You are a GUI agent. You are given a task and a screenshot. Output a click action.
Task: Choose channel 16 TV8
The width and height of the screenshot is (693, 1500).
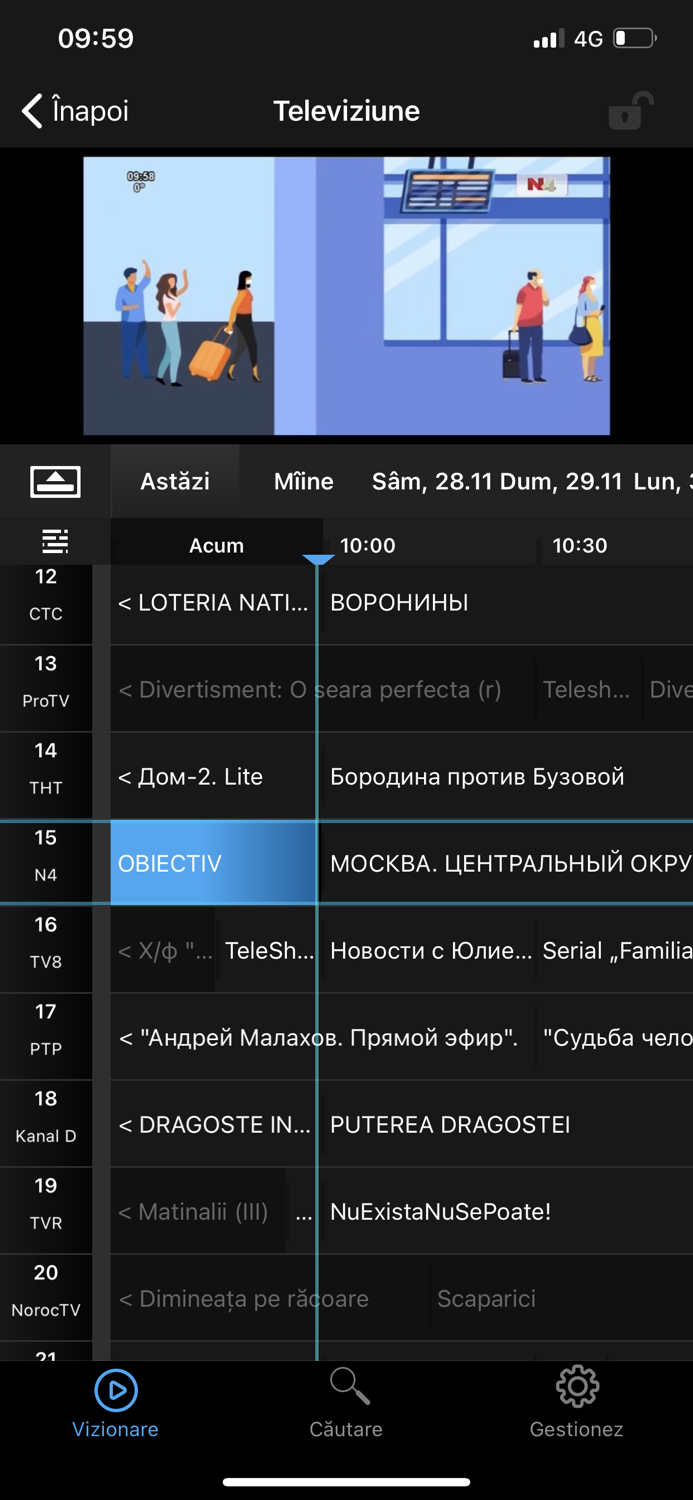(x=46, y=949)
